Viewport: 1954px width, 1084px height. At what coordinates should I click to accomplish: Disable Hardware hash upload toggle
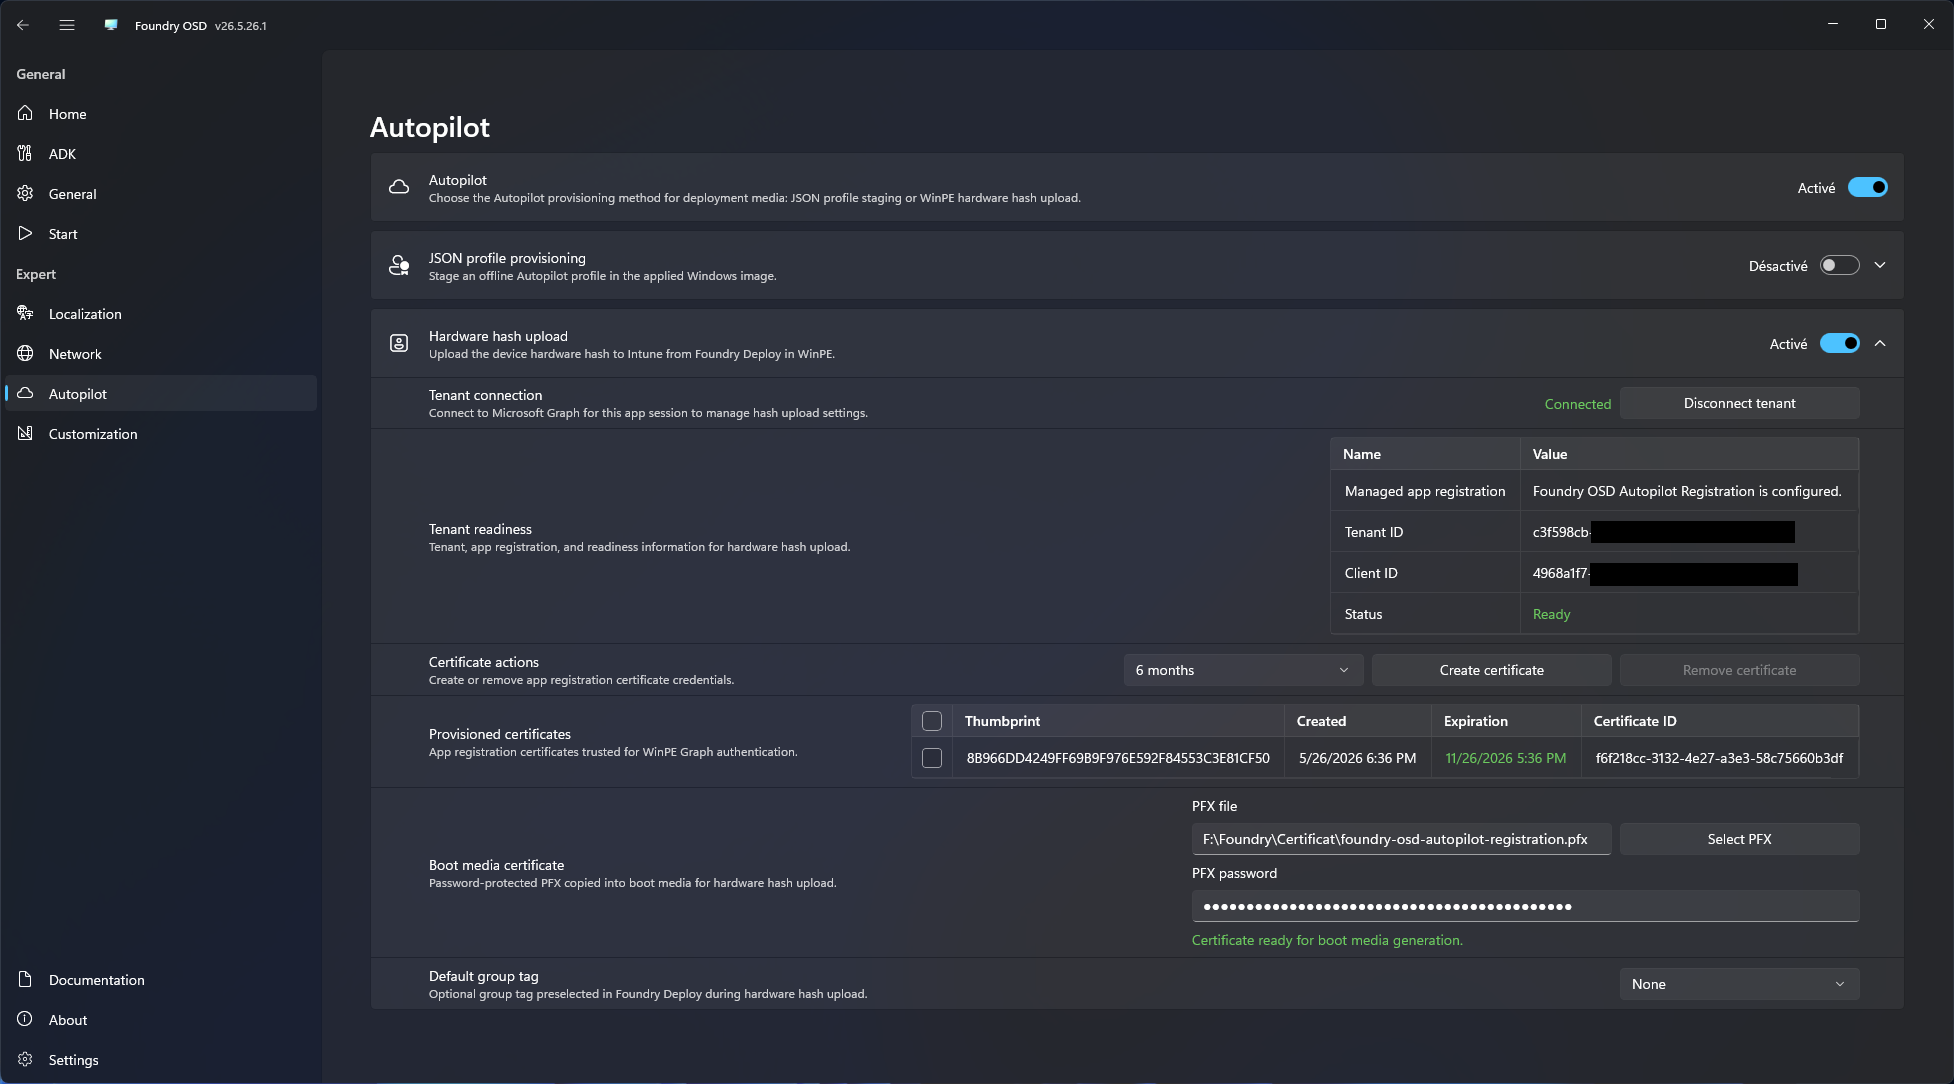(1839, 344)
